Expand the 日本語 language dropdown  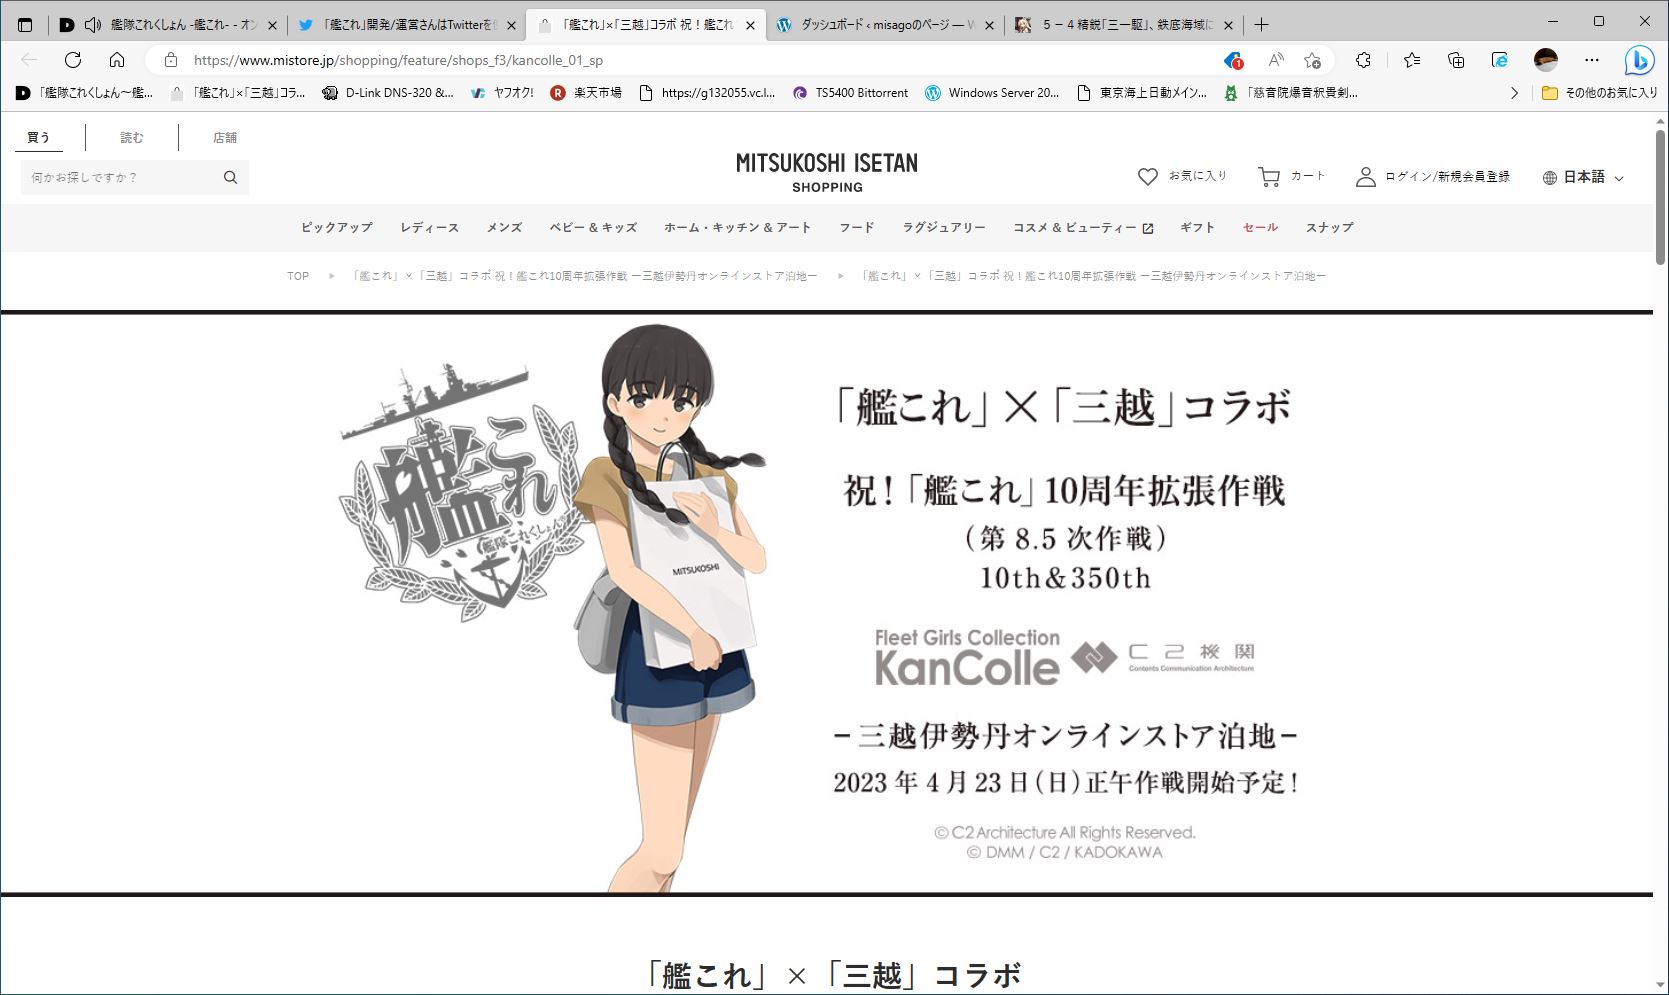pos(1619,178)
